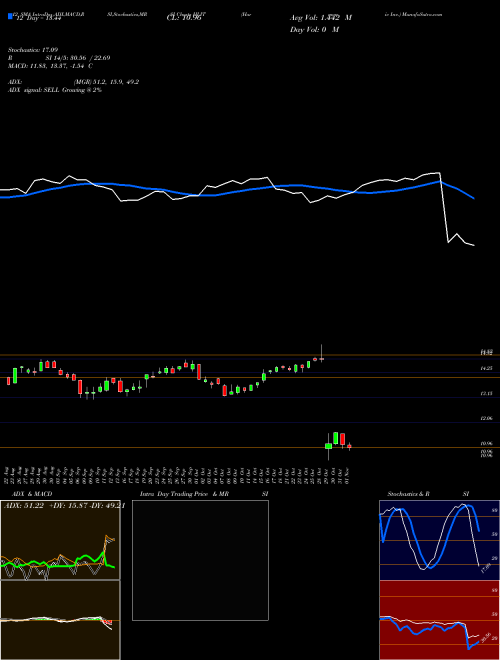The image size is (500, 660).
Task: Click the 'Day Vol: 0 M' label
Action: pyautogui.click(x=314, y=29)
